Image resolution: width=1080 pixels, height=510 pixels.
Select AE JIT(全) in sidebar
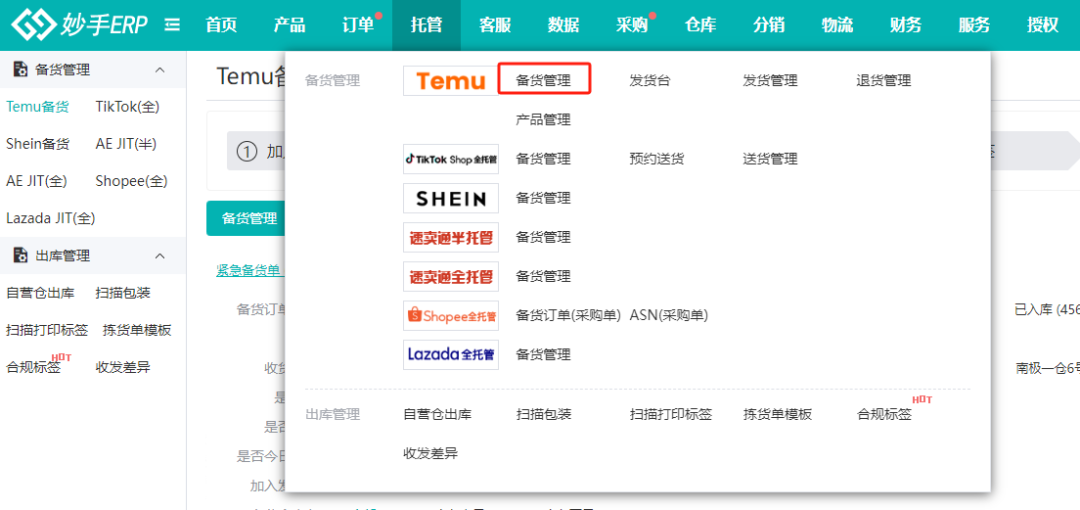(x=37, y=181)
